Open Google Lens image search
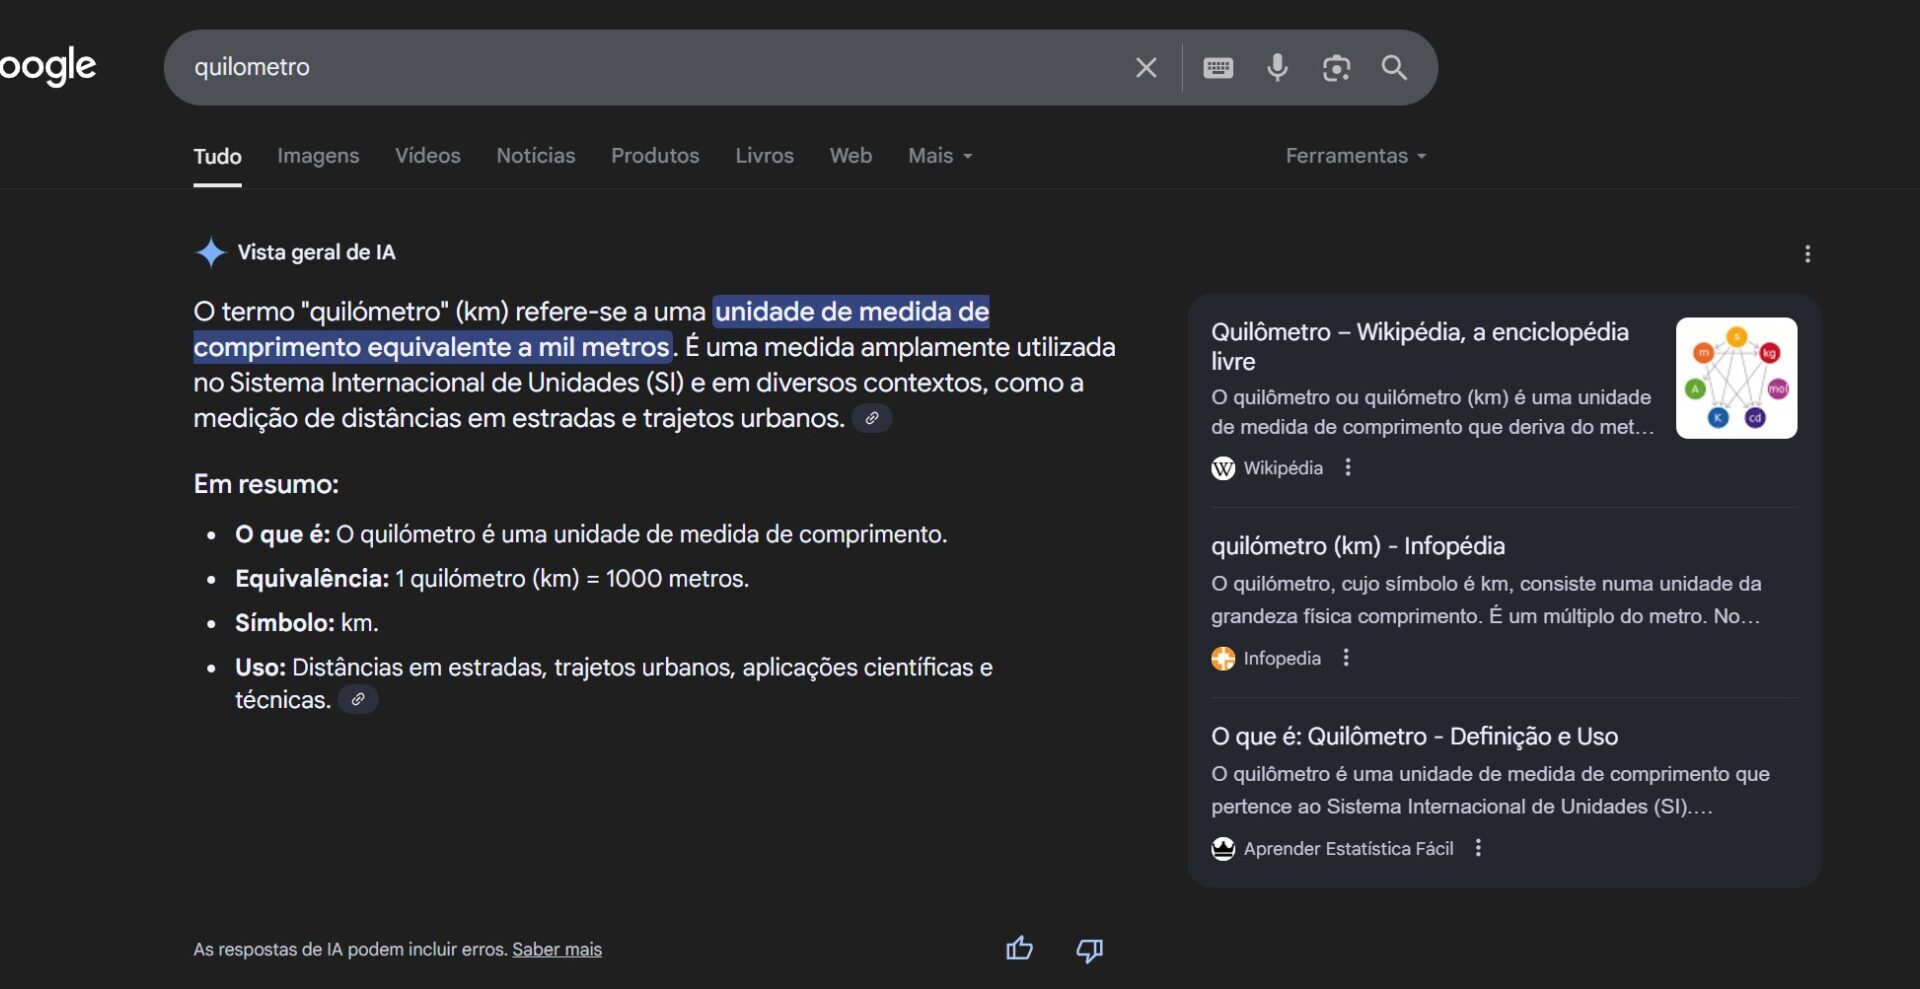Viewport: 1920px width, 989px height. pyautogui.click(x=1337, y=68)
